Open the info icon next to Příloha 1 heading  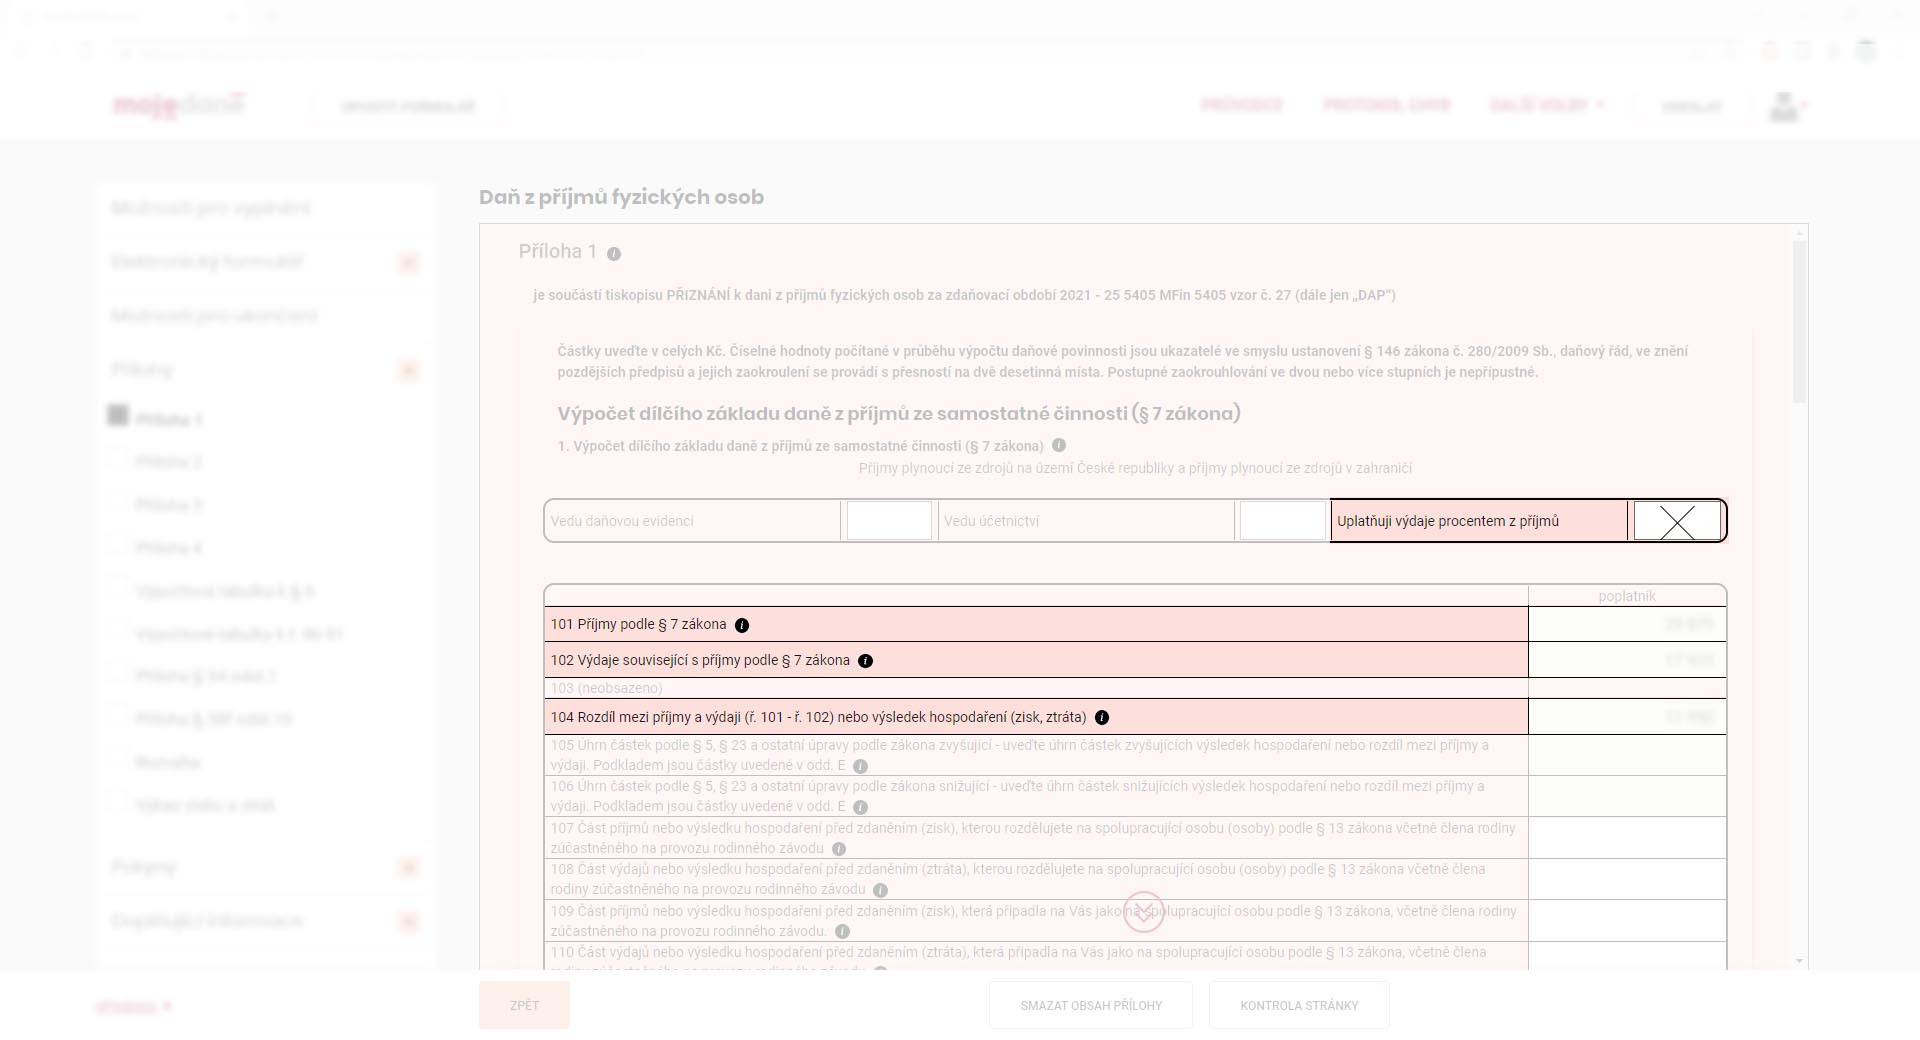614,254
